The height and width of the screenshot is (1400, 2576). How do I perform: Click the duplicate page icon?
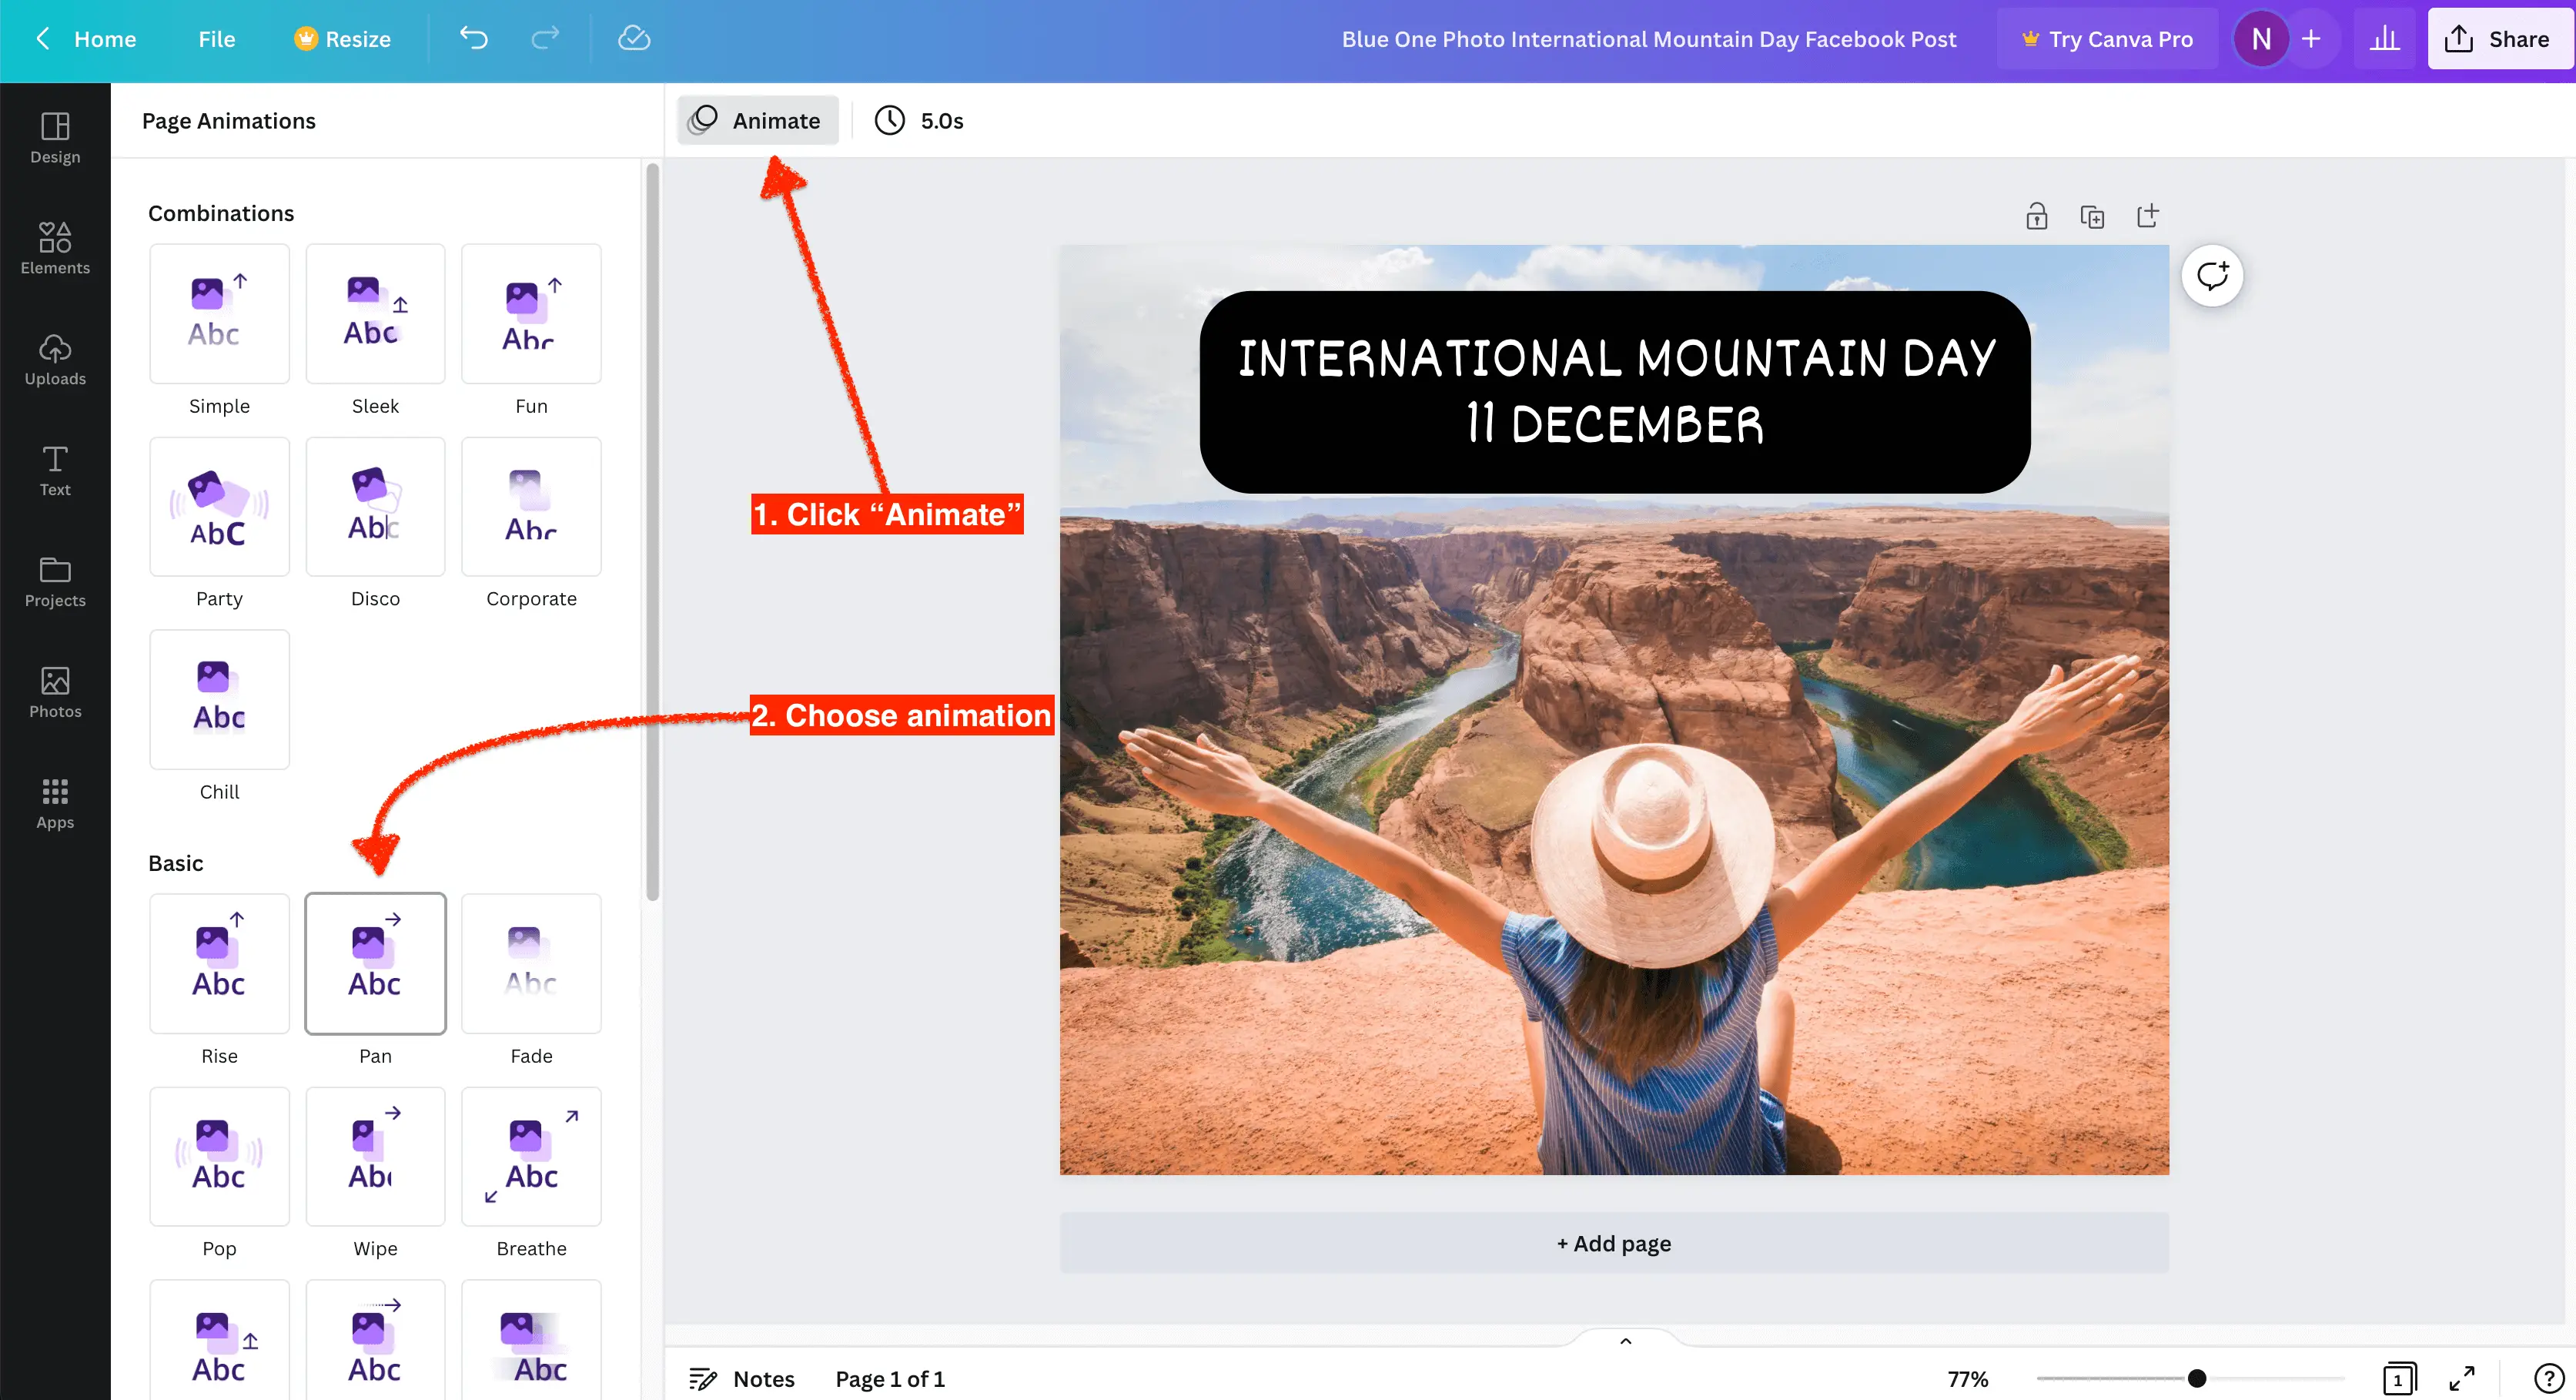2092,216
